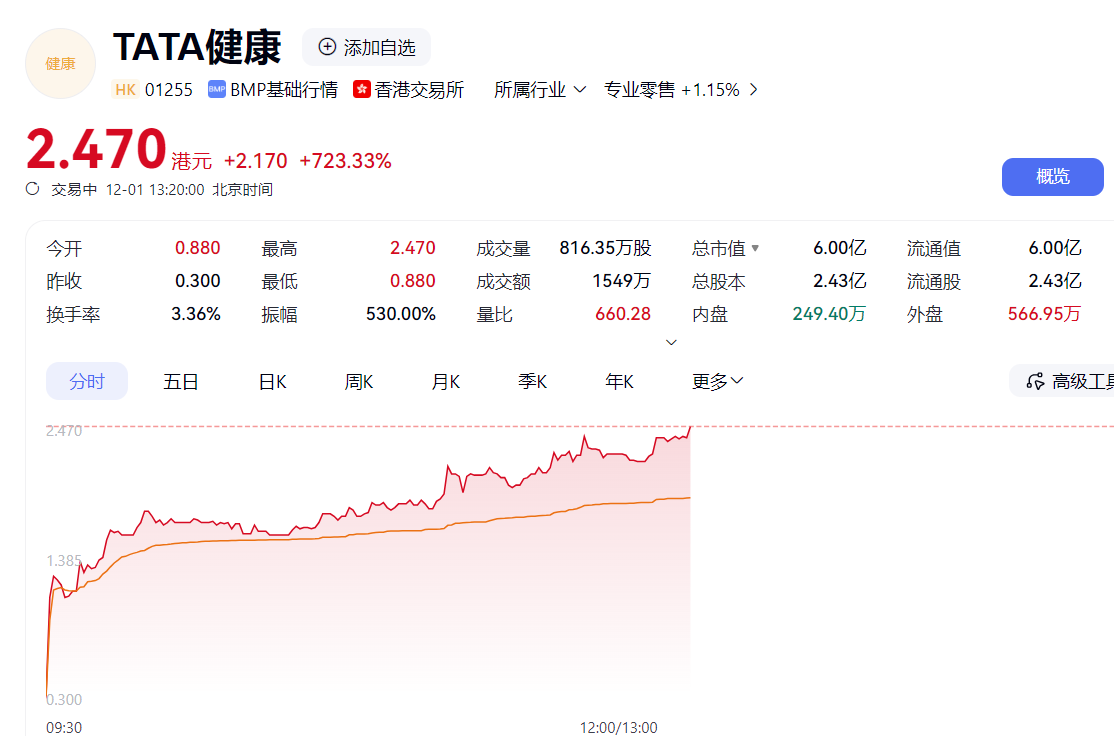Click the 健康 round stock logo
Viewport: 1114px width, 736px height.
(60, 64)
